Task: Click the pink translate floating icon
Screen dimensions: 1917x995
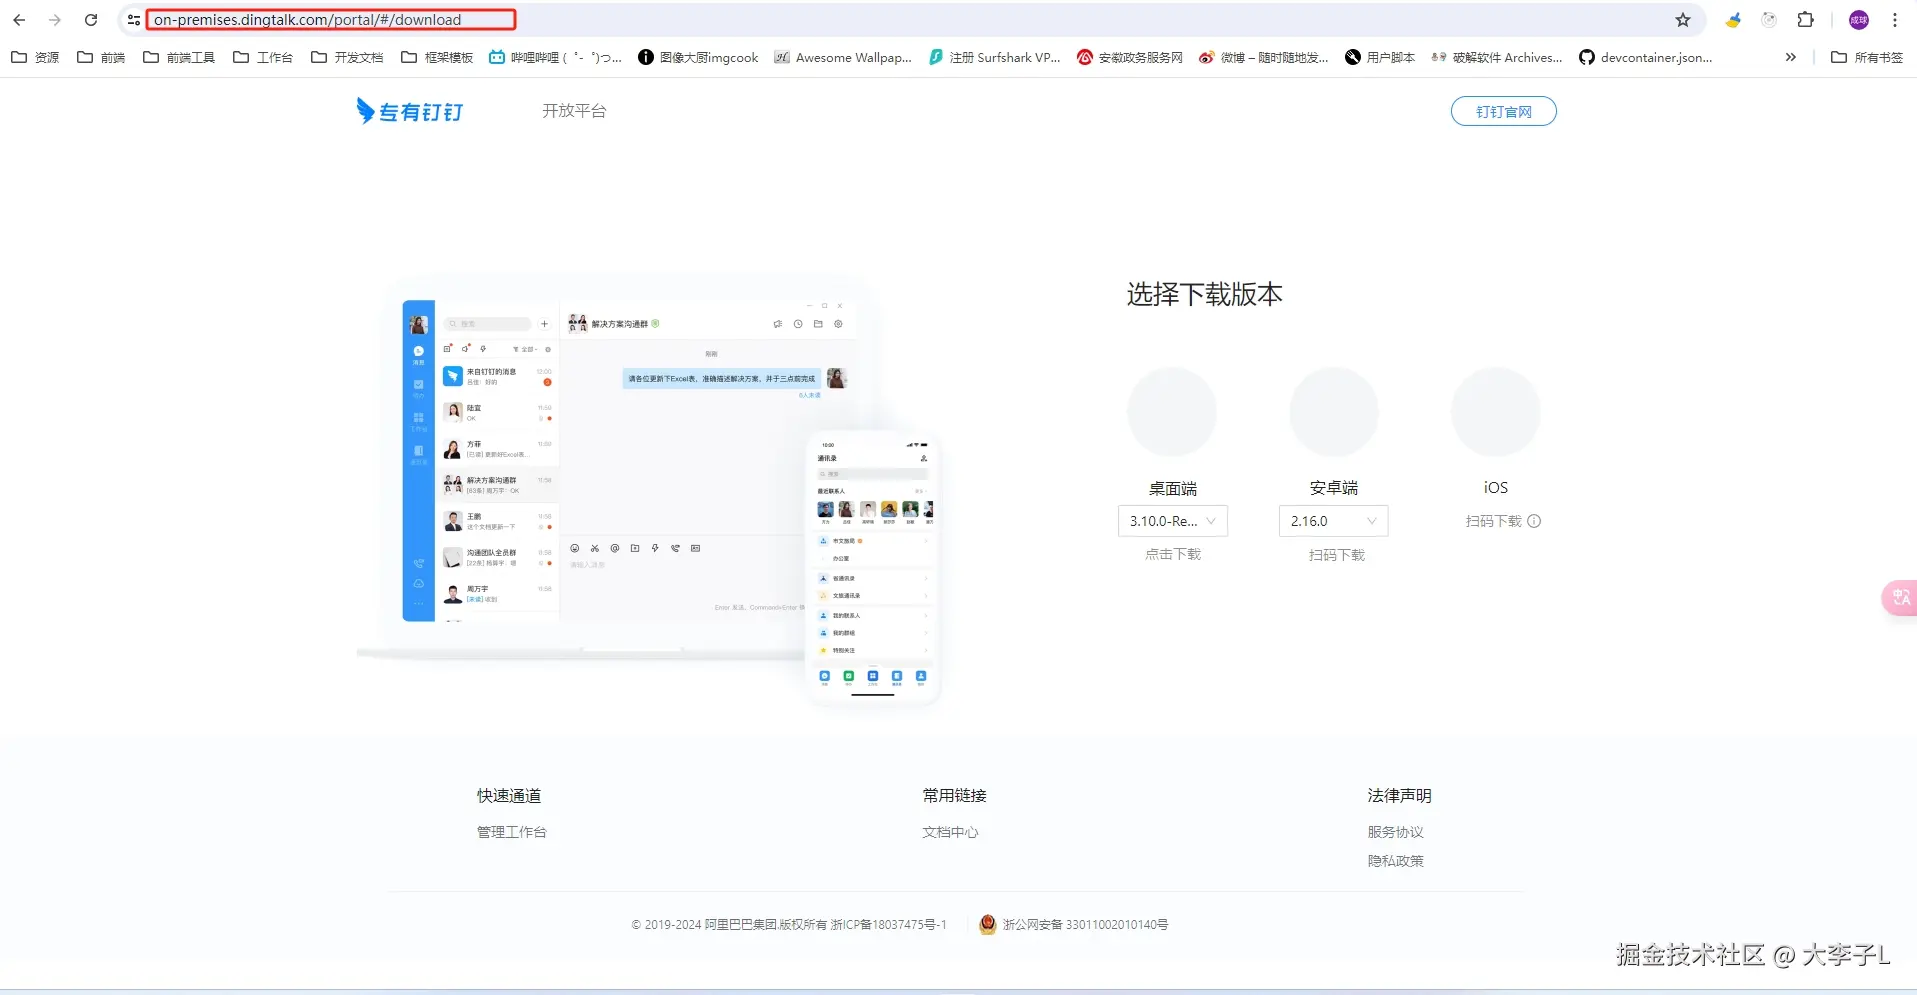Action: coord(1899,597)
